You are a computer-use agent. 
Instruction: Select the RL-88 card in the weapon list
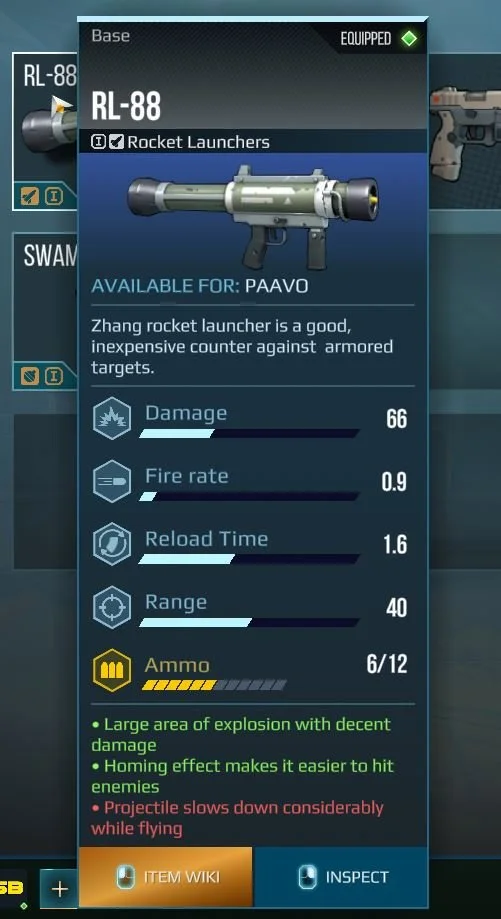(x=45, y=131)
